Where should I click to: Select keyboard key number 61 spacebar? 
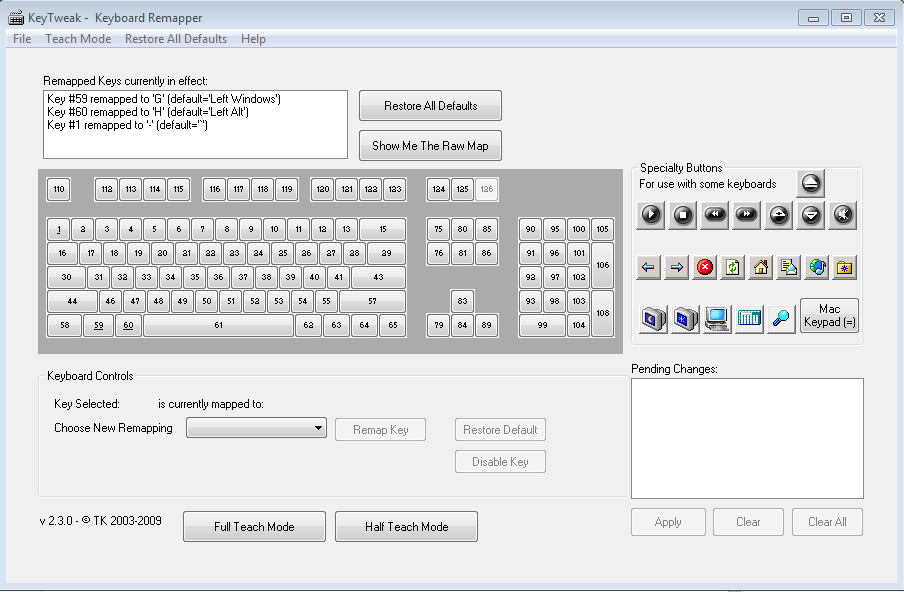point(219,325)
